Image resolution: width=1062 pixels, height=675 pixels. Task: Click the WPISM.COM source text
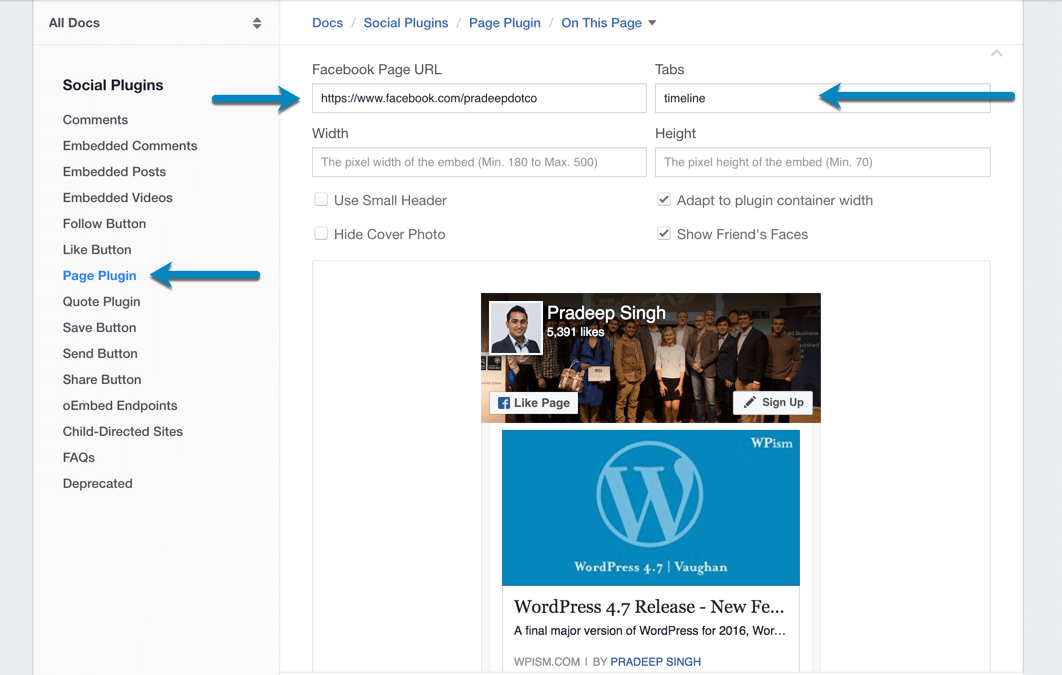coord(547,661)
